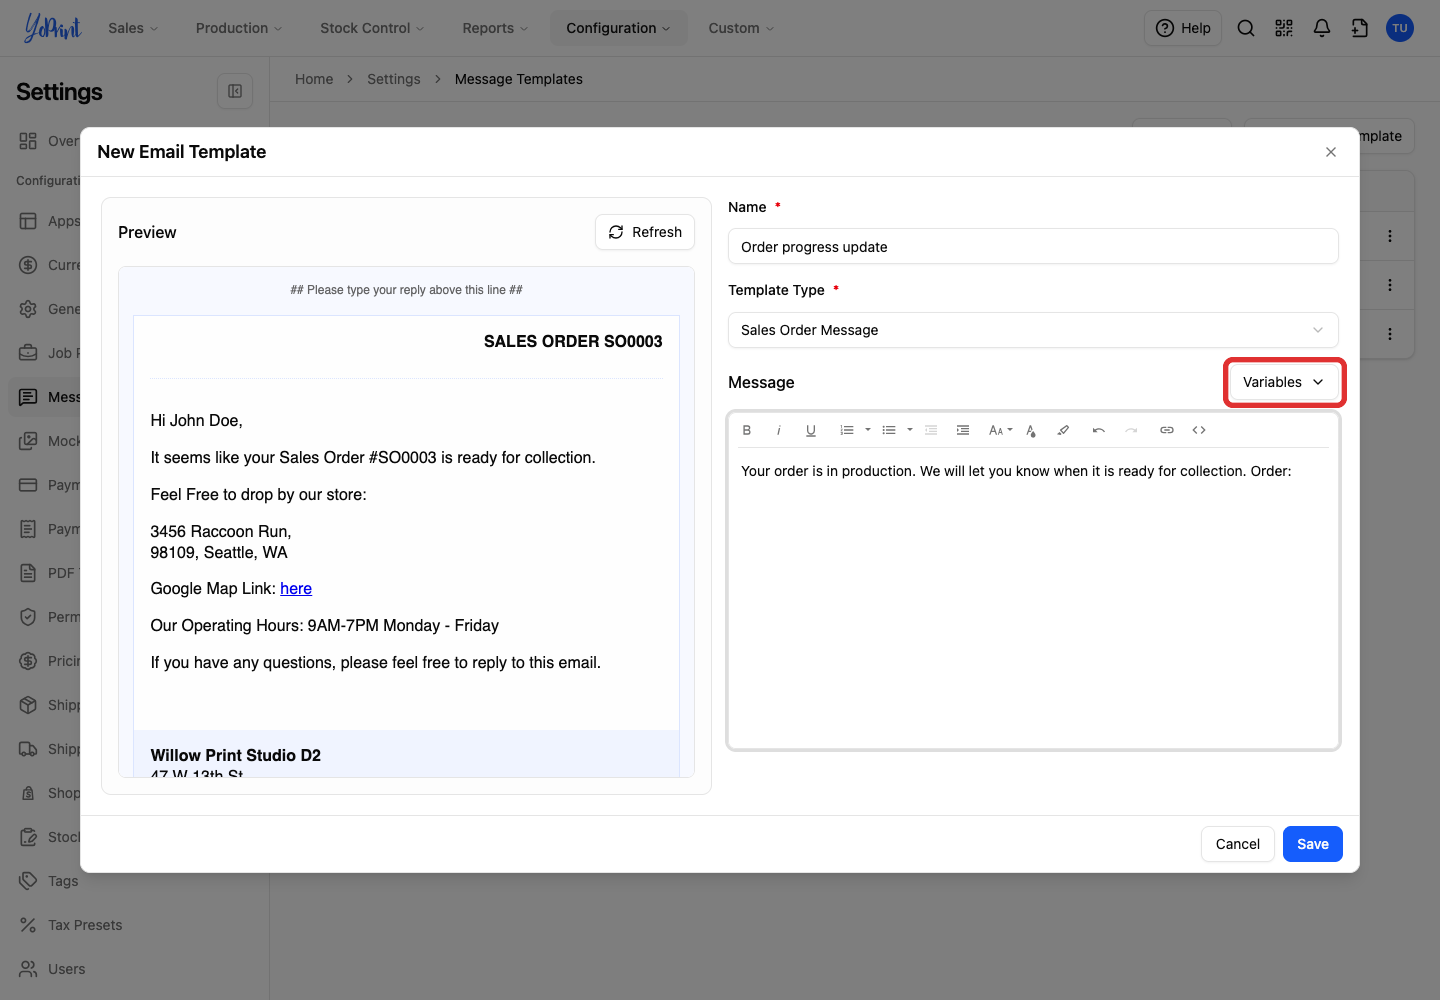
Task: Open the Reports menu
Action: (495, 28)
